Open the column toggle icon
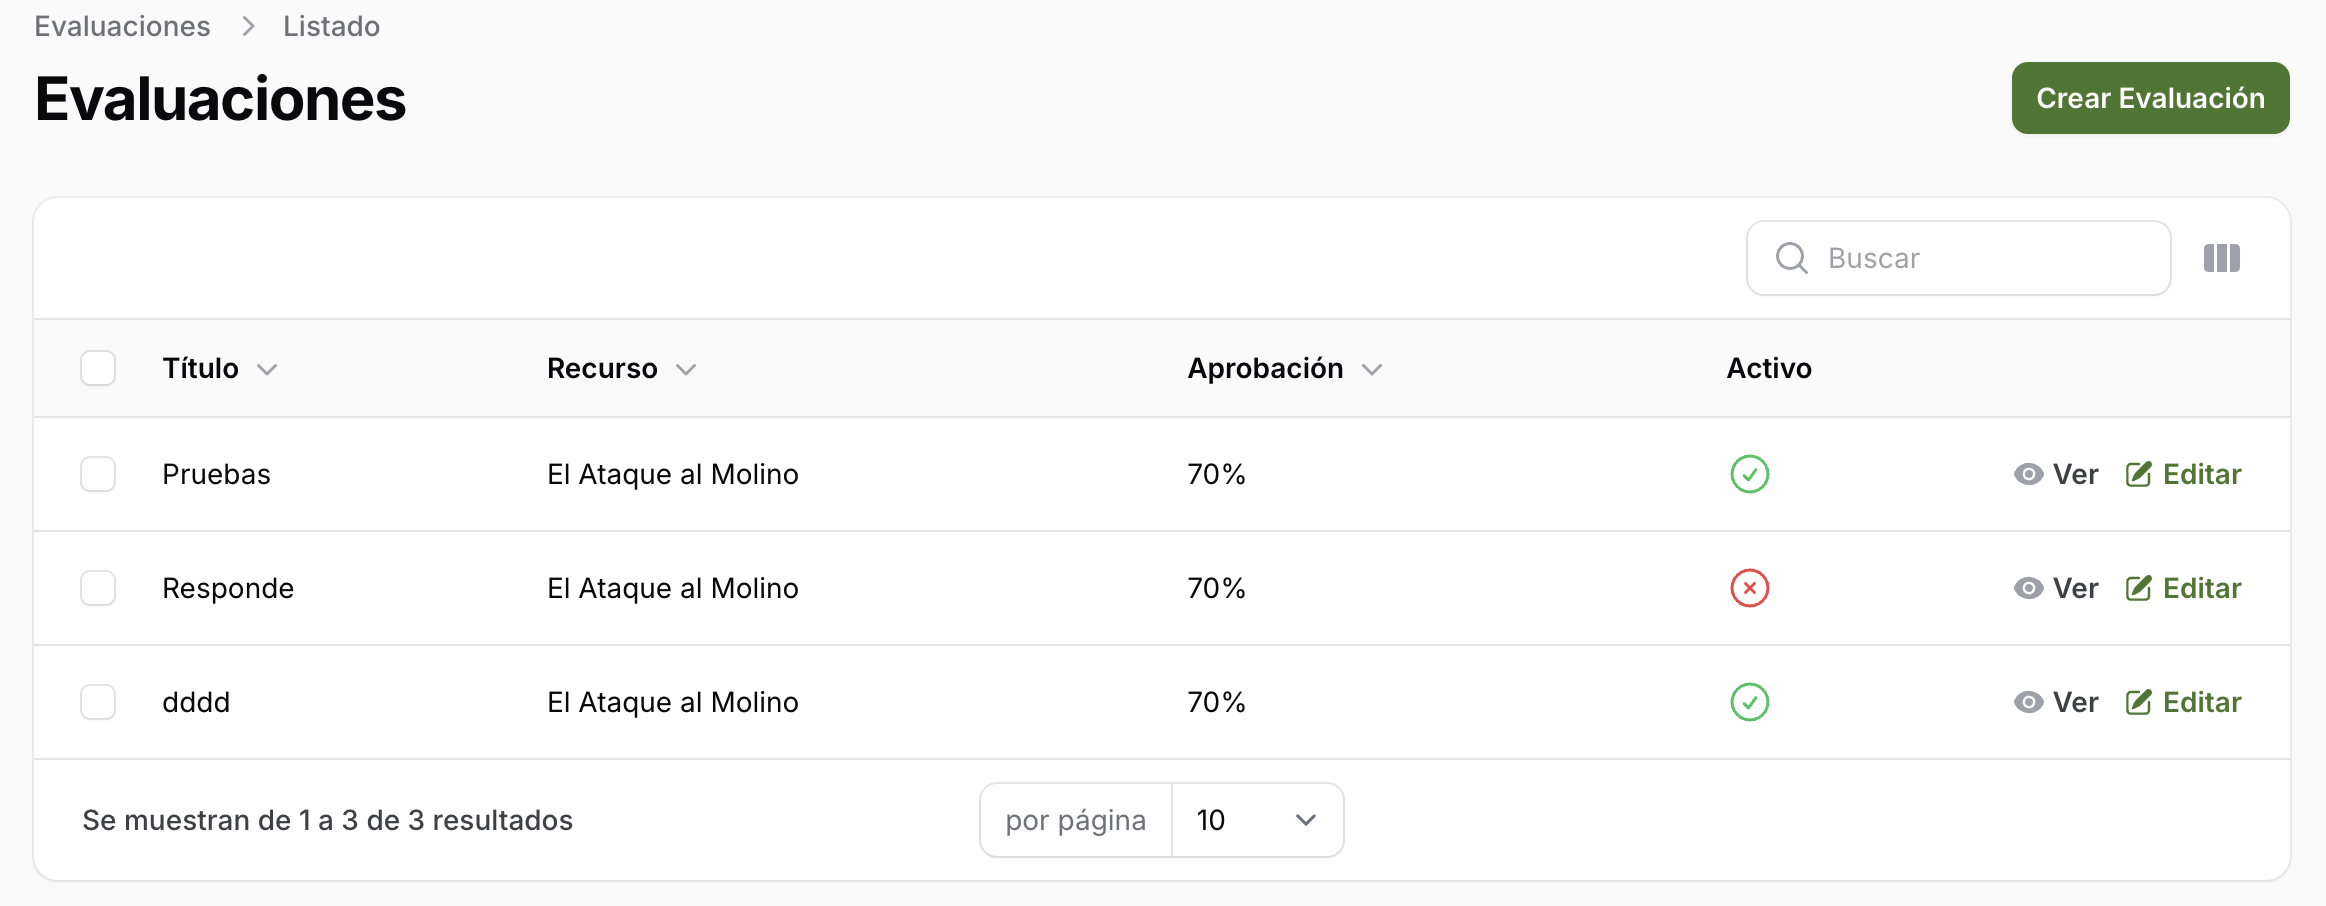The width and height of the screenshot is (2326, 906). coord(2221,258)
